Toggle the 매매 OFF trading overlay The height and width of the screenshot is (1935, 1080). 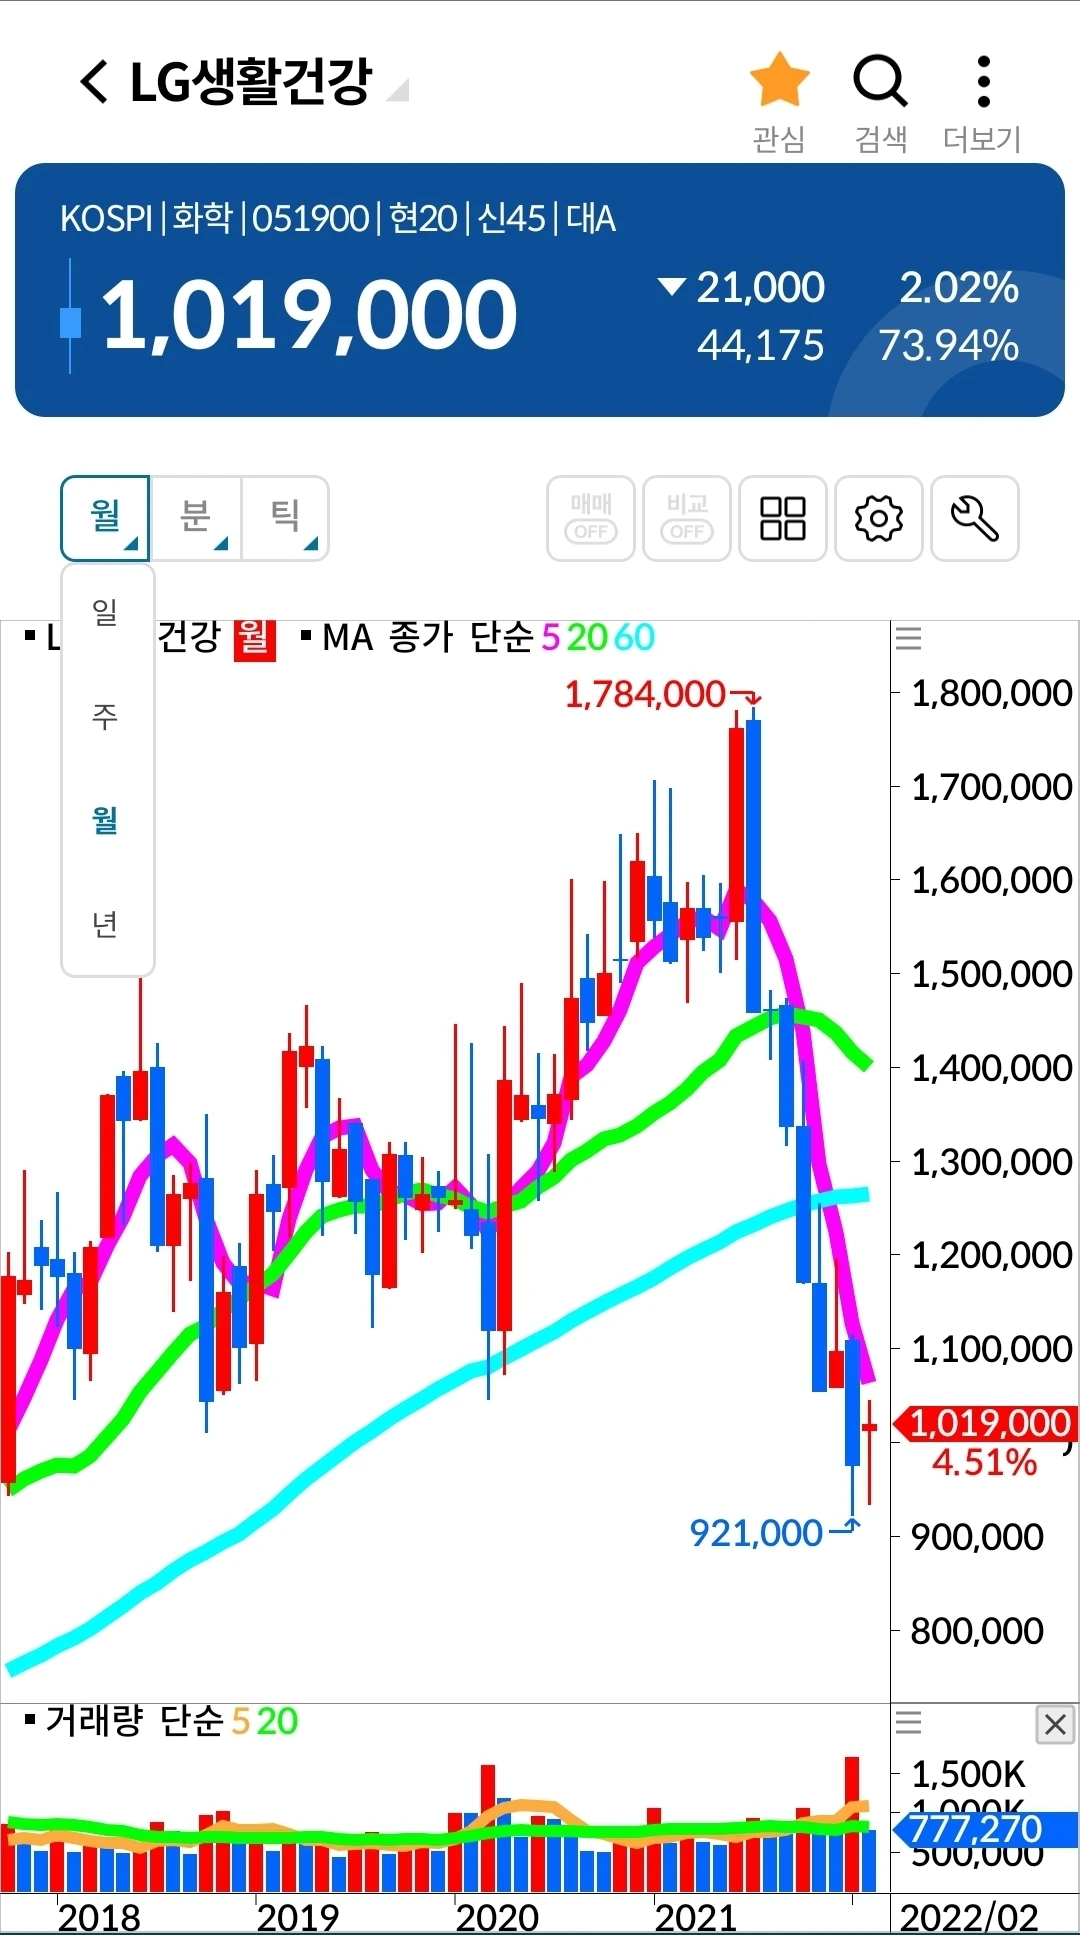point(591,518)
